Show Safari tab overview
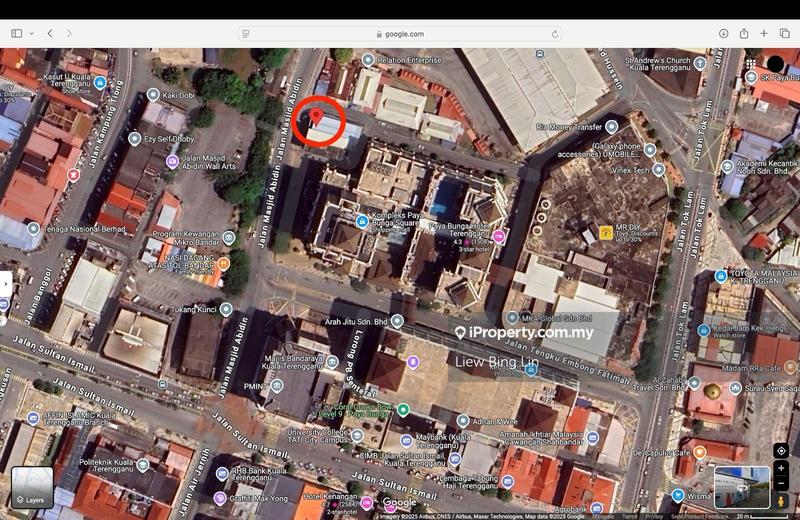Image resolution: width=800 pixels, height=520 pixels. [785, 33]
